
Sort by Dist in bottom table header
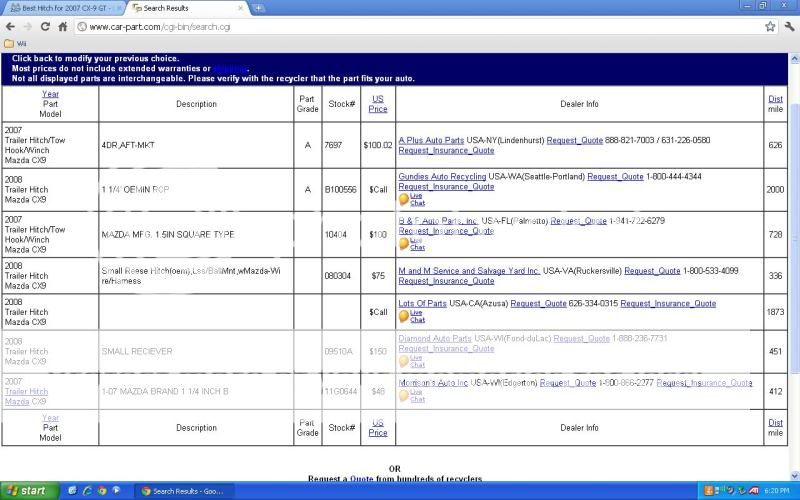(x=775, y=423)
